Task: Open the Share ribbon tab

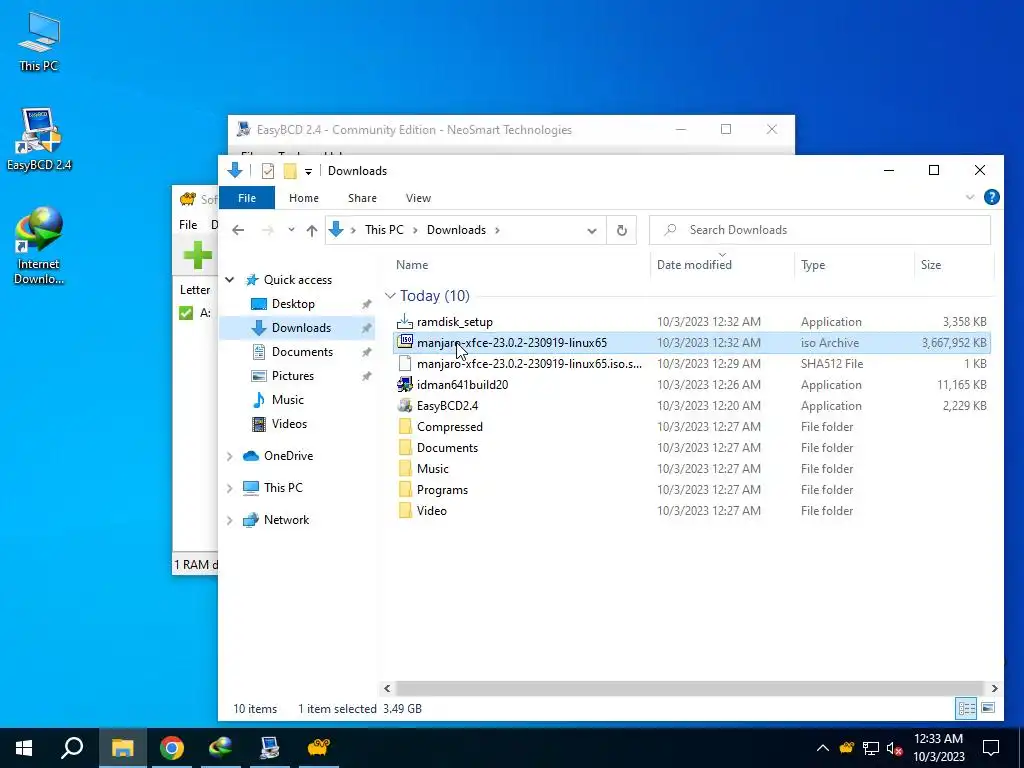Action: [x=362, y=198]
